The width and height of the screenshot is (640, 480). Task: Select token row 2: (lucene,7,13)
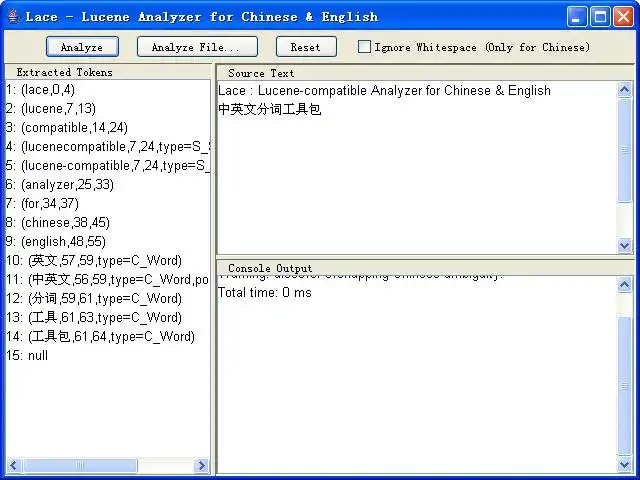click(108, 109)
